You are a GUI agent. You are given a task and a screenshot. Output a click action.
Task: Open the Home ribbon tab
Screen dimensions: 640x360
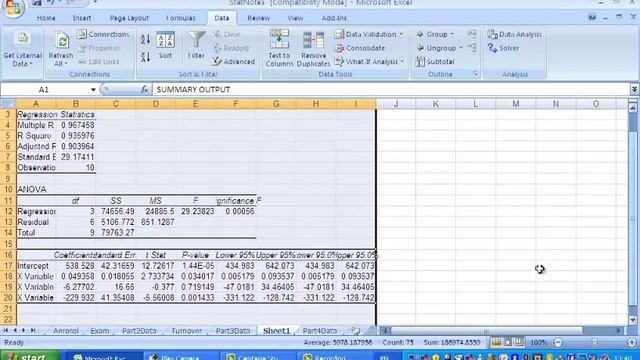pos(46,18)
